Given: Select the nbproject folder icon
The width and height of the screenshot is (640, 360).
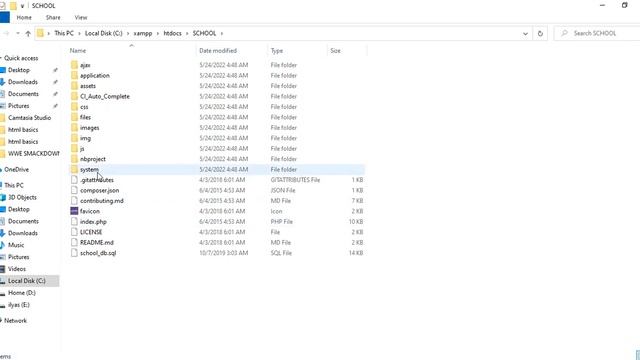Looking at the screenshot, I should pyautogui.click(x=74, y=159).
